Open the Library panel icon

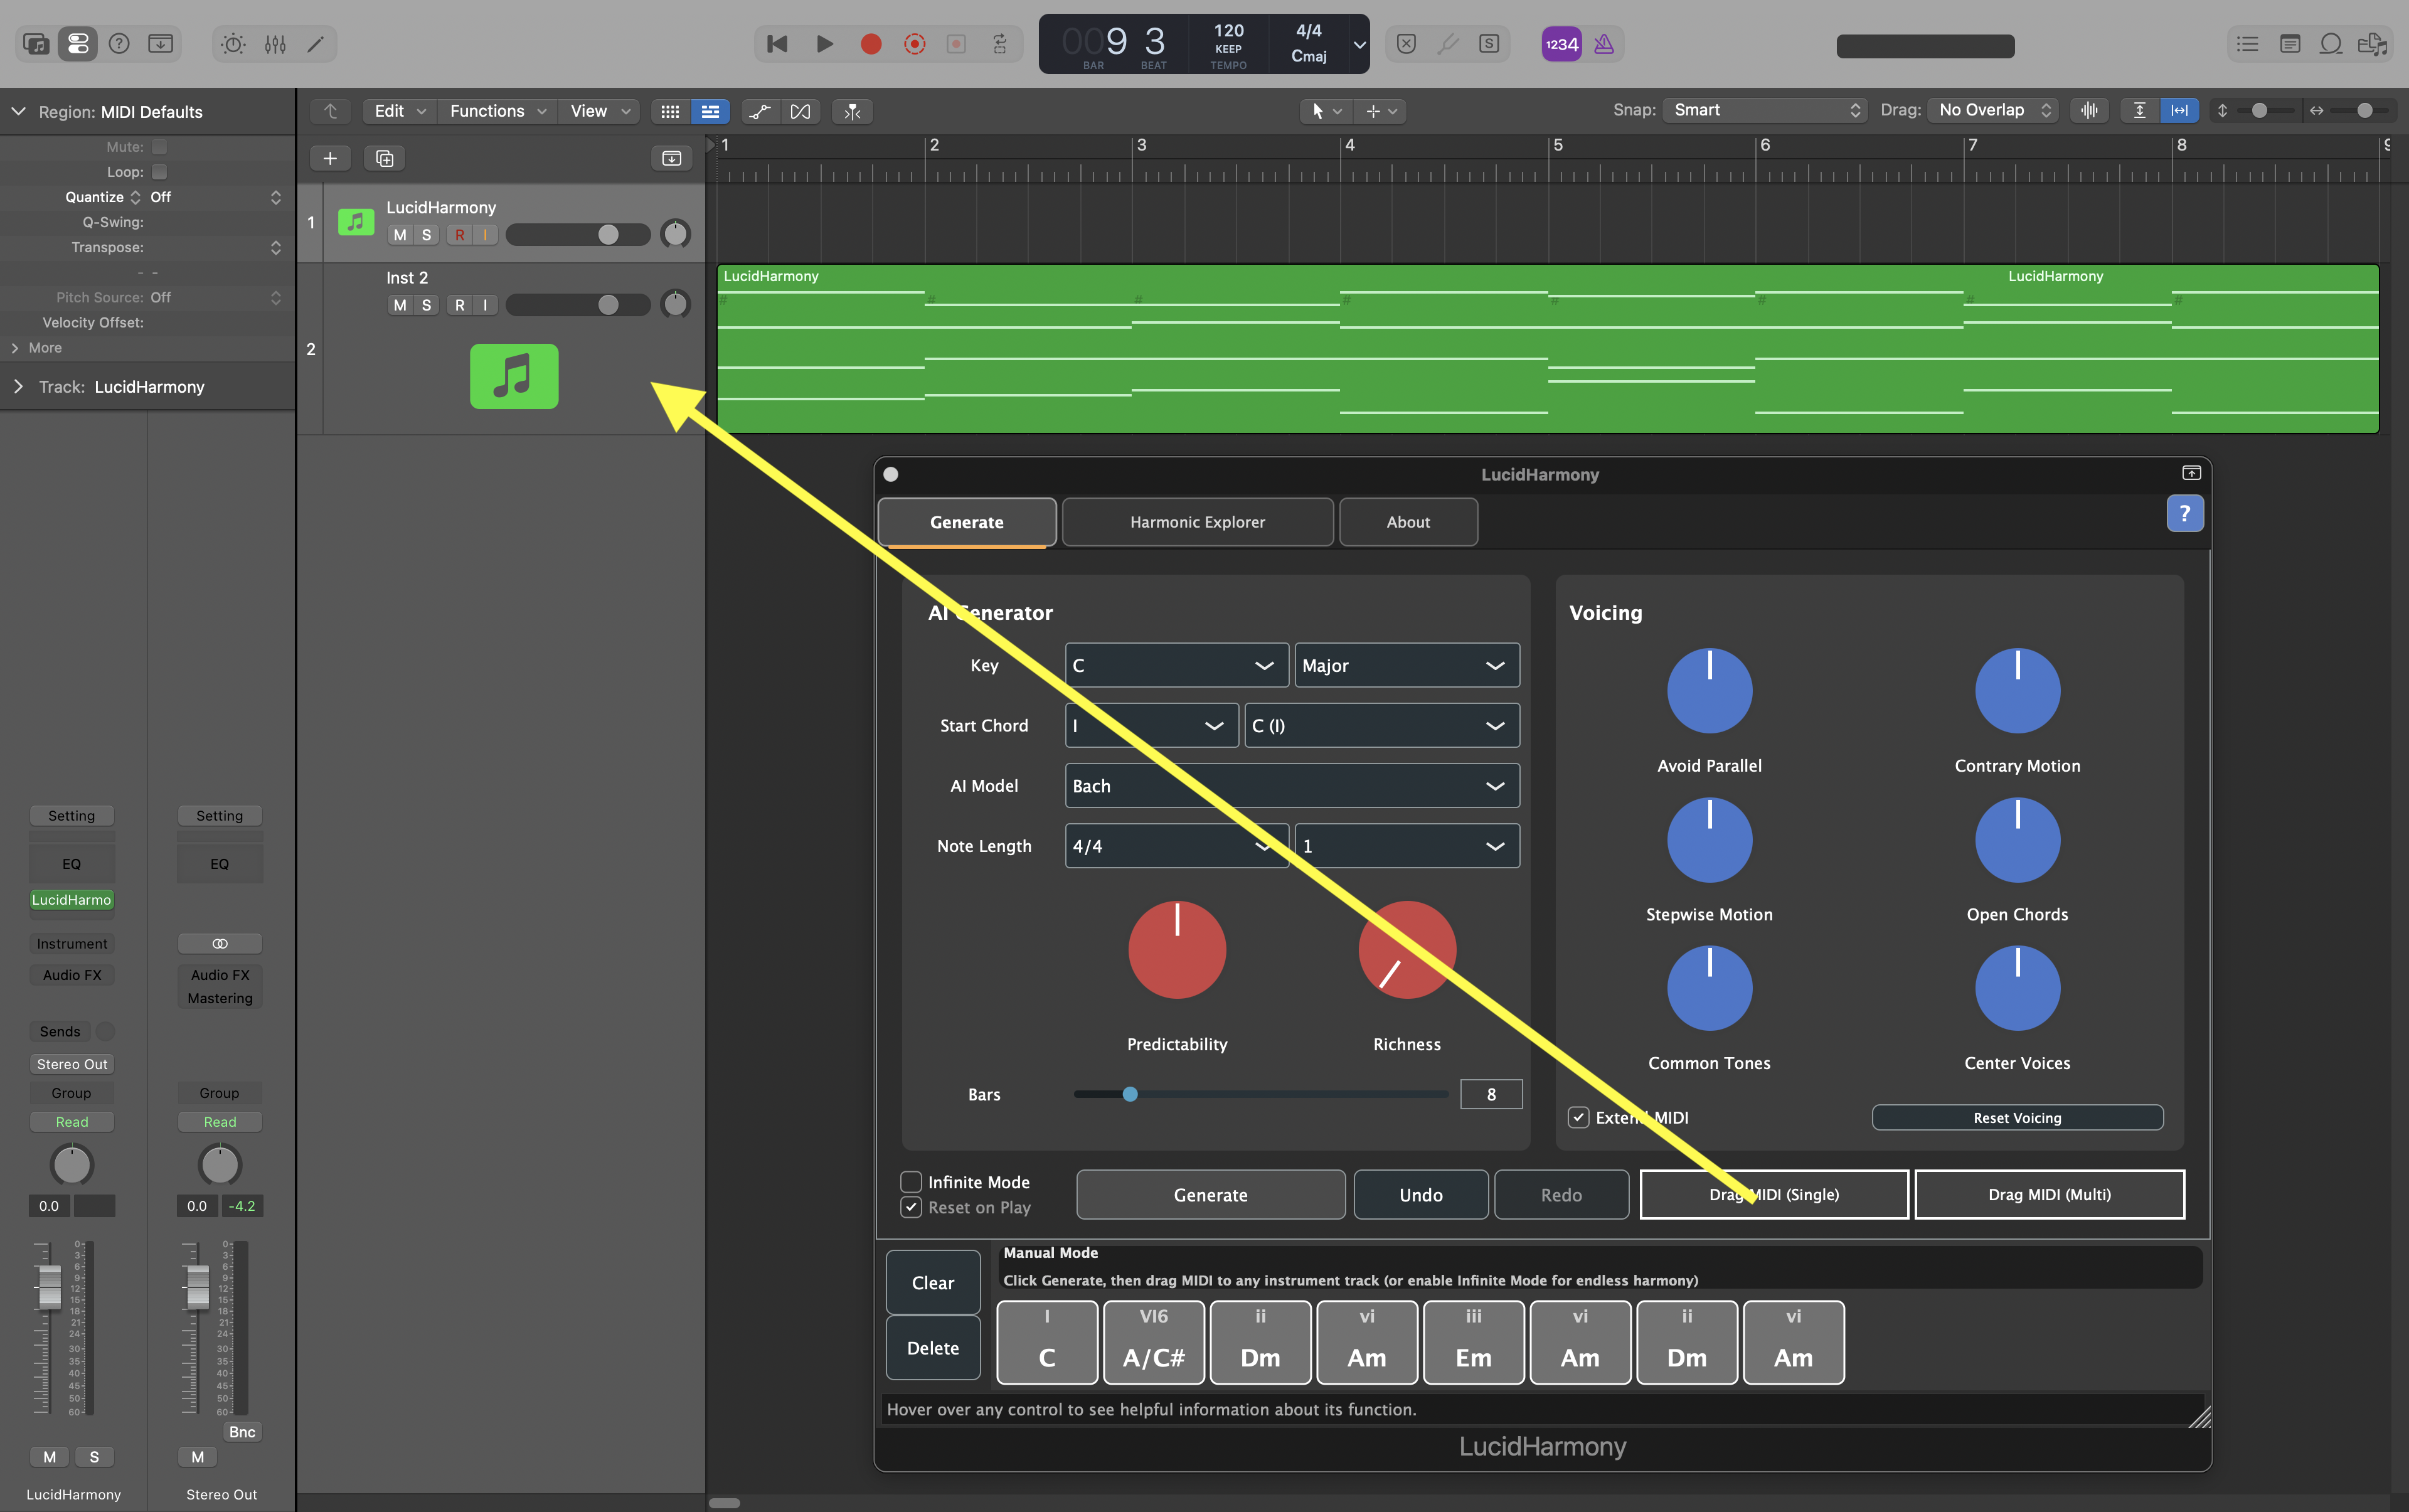coord(36,44)
